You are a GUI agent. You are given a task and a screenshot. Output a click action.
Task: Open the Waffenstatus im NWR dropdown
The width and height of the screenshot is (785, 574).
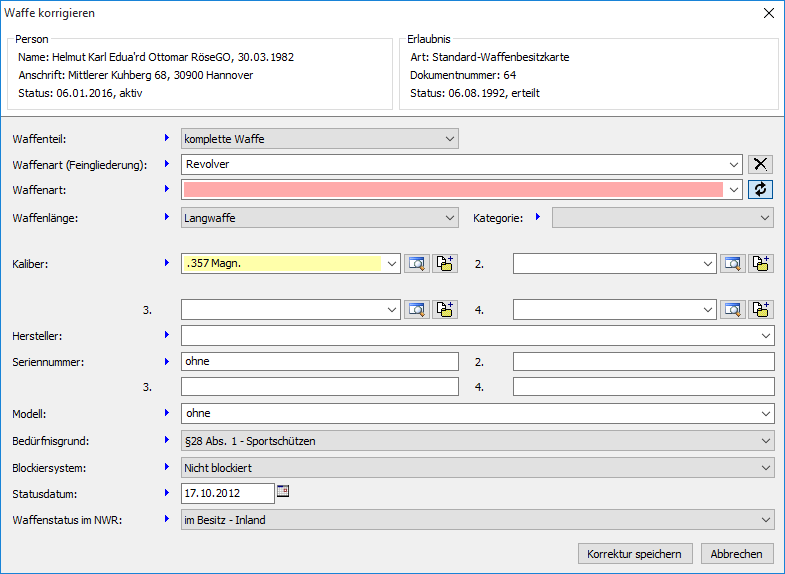pyautogui.click(x=477, y=519)
